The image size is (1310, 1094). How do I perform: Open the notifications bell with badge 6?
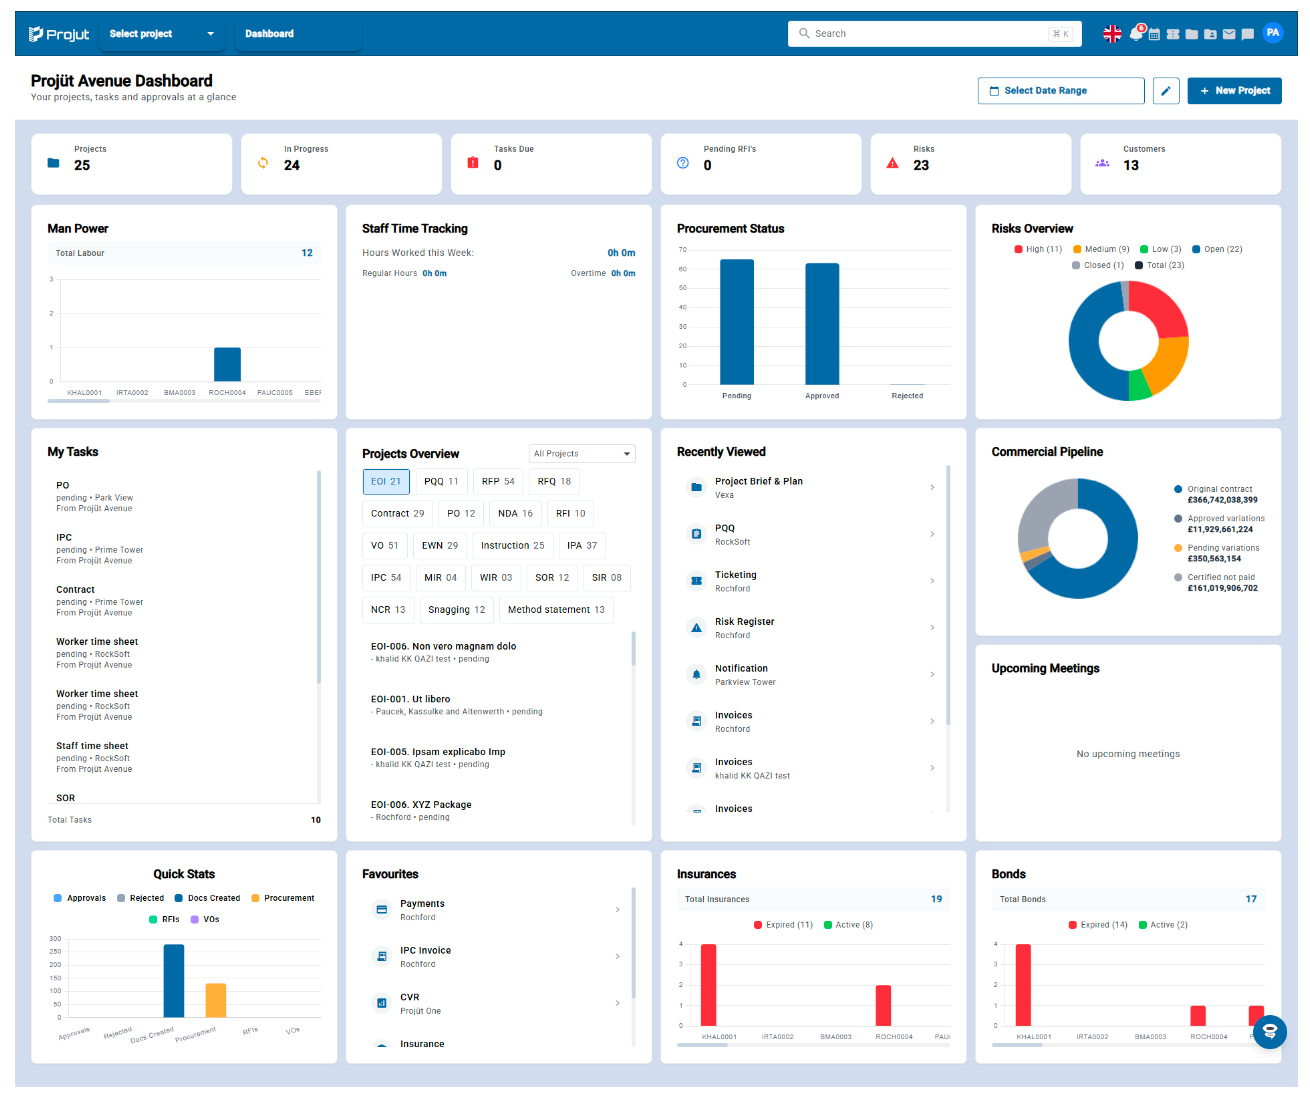1136,34
